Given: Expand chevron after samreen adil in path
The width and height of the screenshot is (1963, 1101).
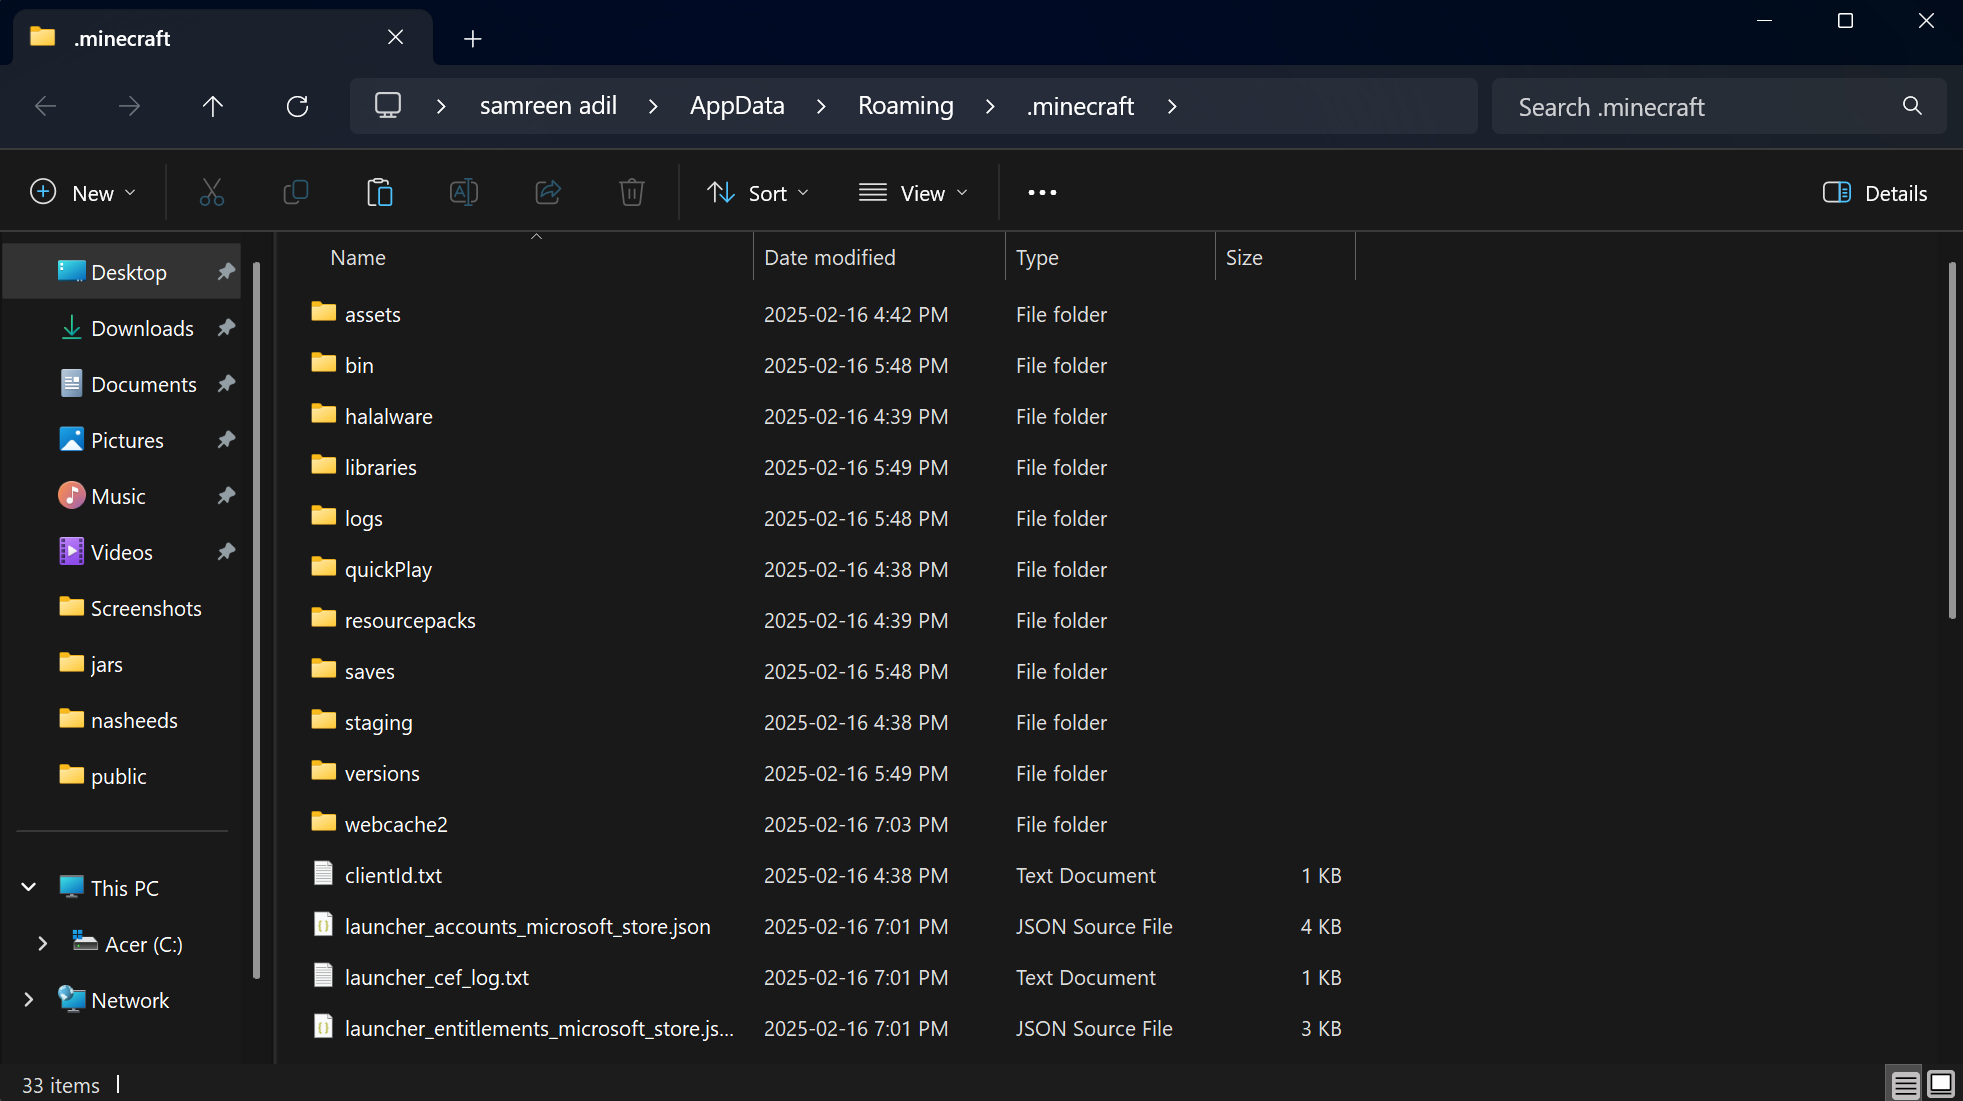Looking at the screenshot, I should [x=653, y=106].
